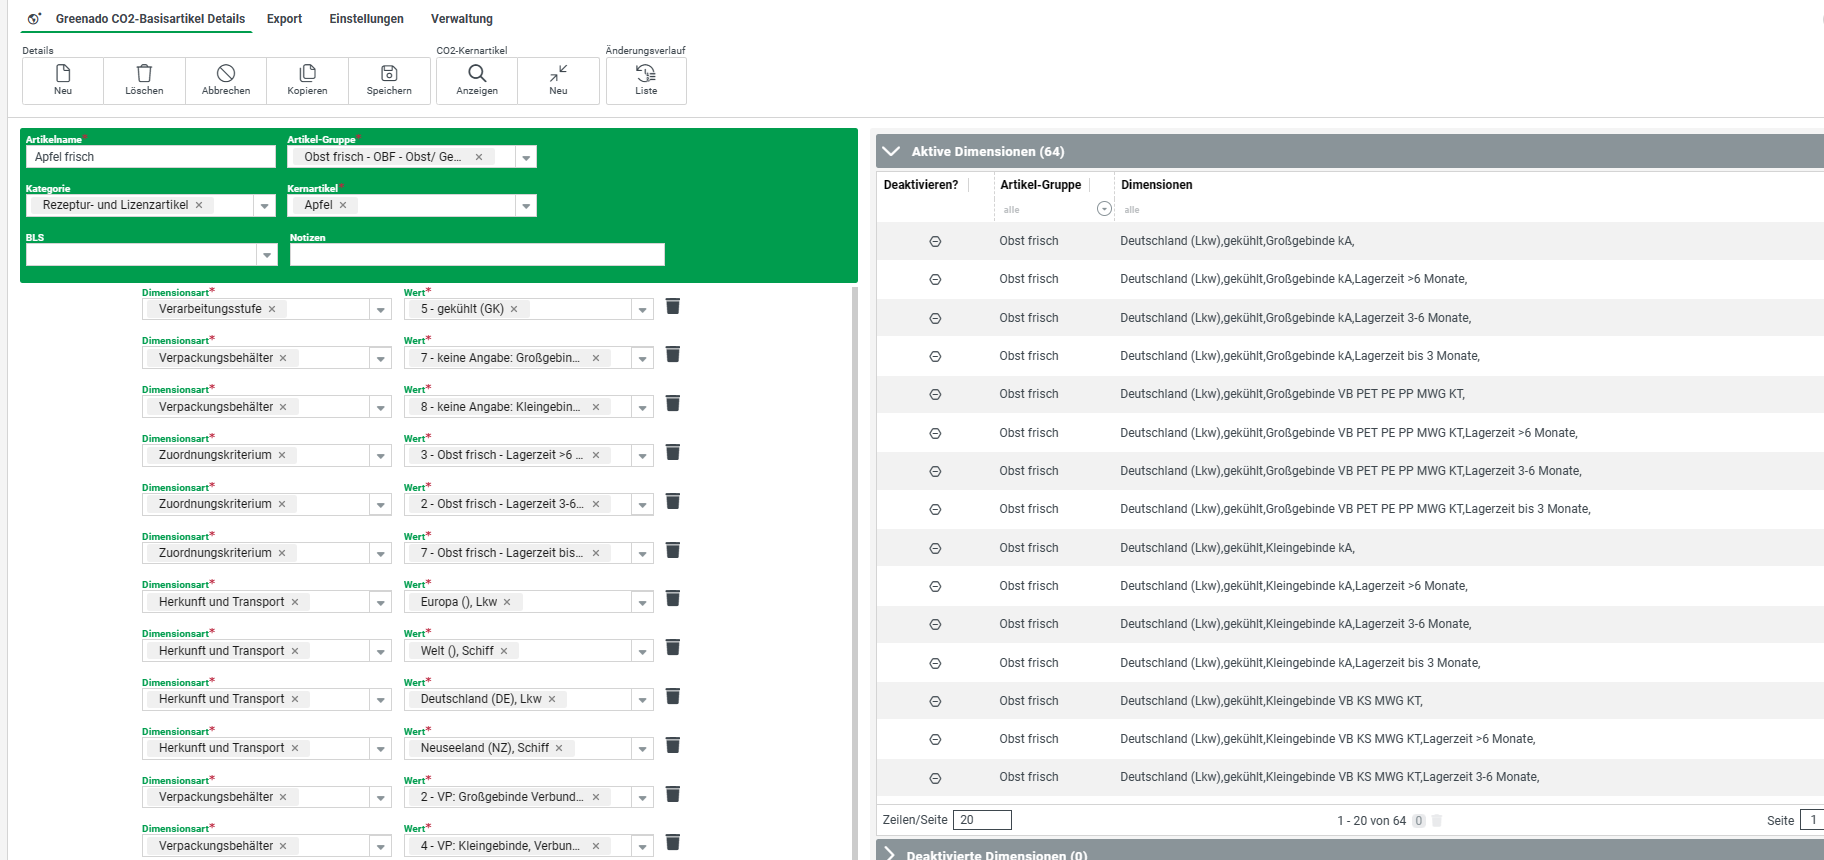
Task: Click Anzeigen magnifier under CO2-Kernartikel
Action: click(x=477, y=80)
